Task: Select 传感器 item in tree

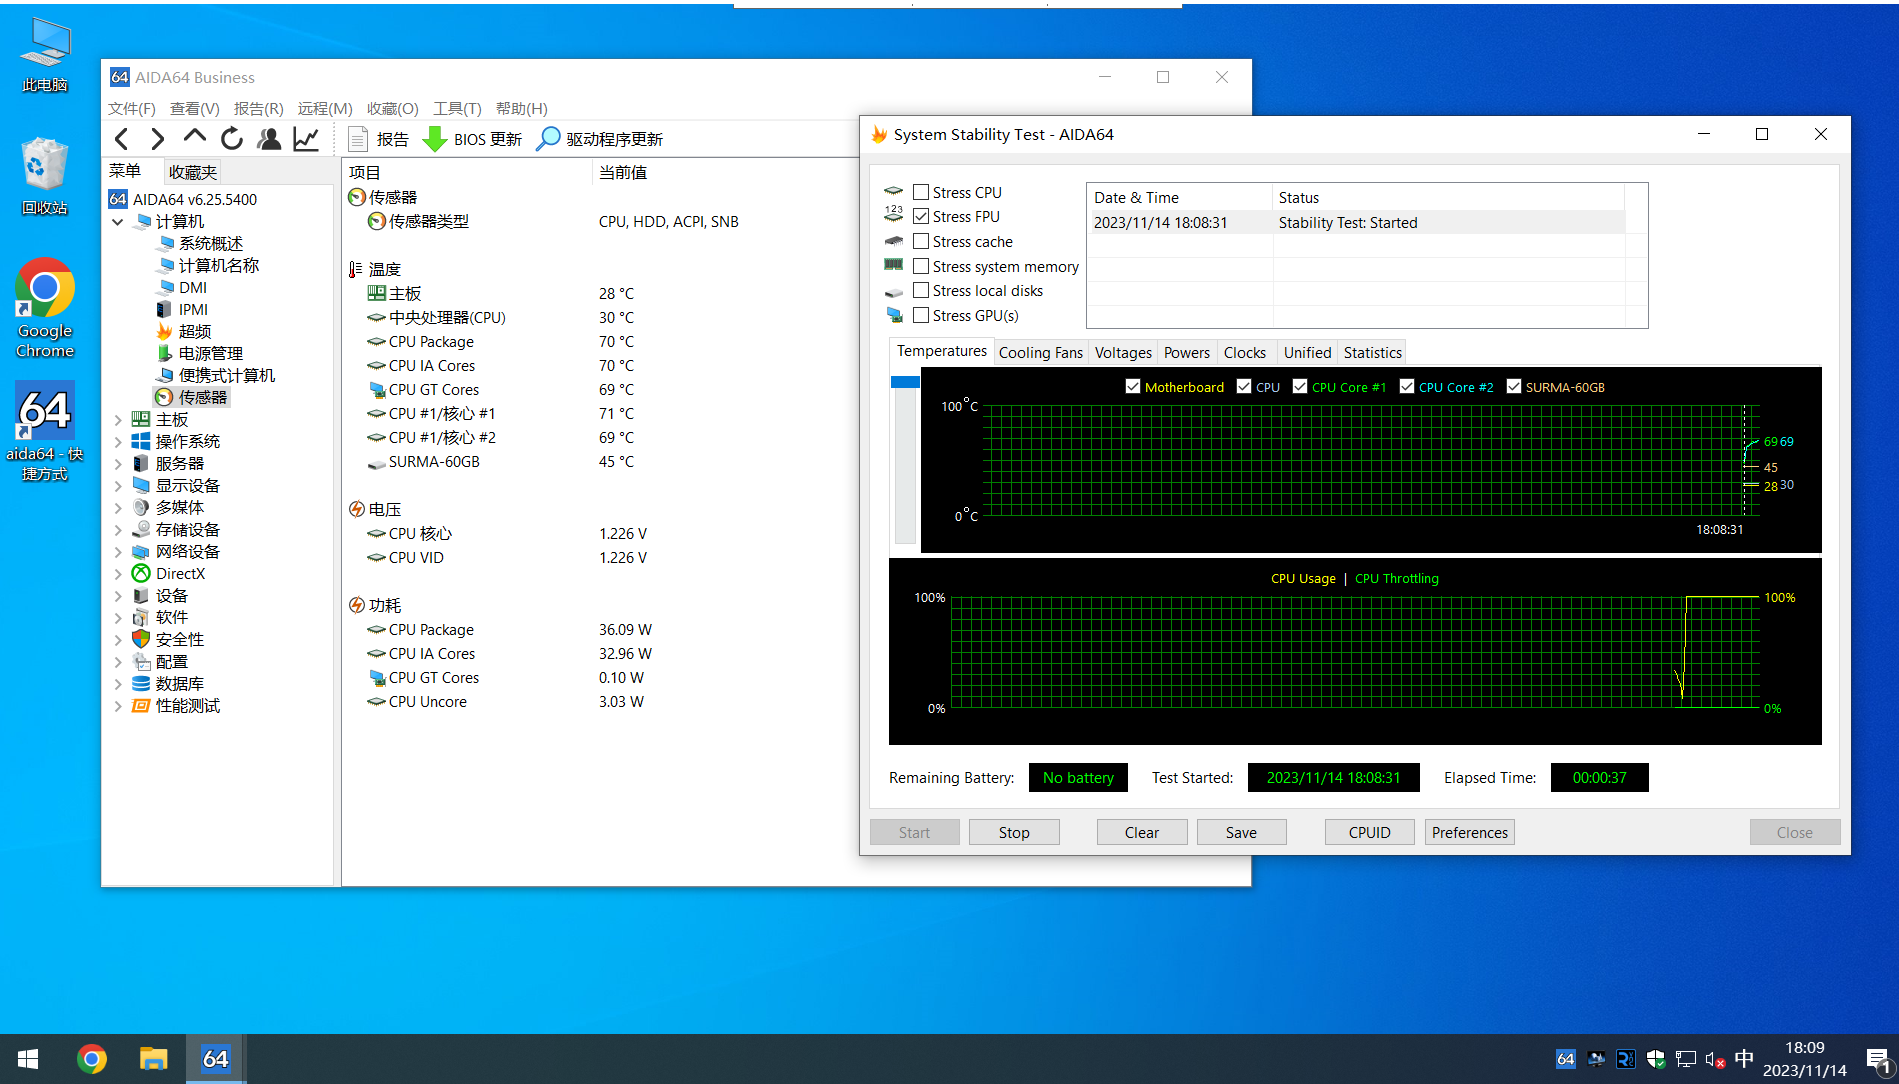Action: coord(192,397)
